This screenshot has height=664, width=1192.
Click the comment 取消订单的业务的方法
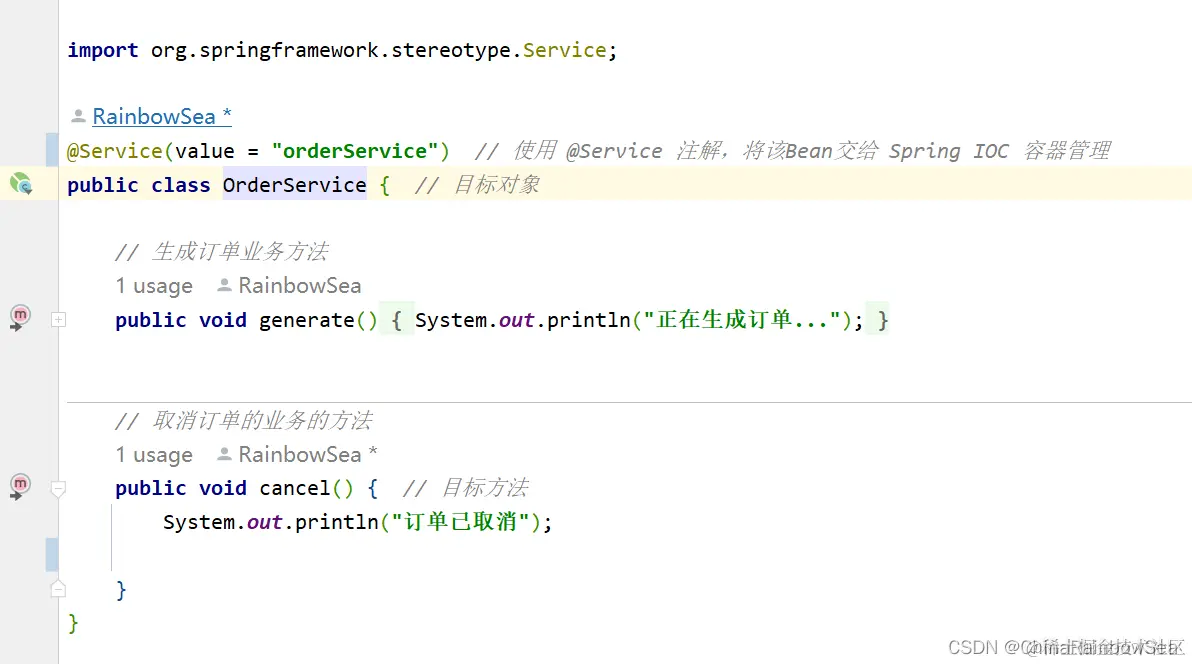243,421
